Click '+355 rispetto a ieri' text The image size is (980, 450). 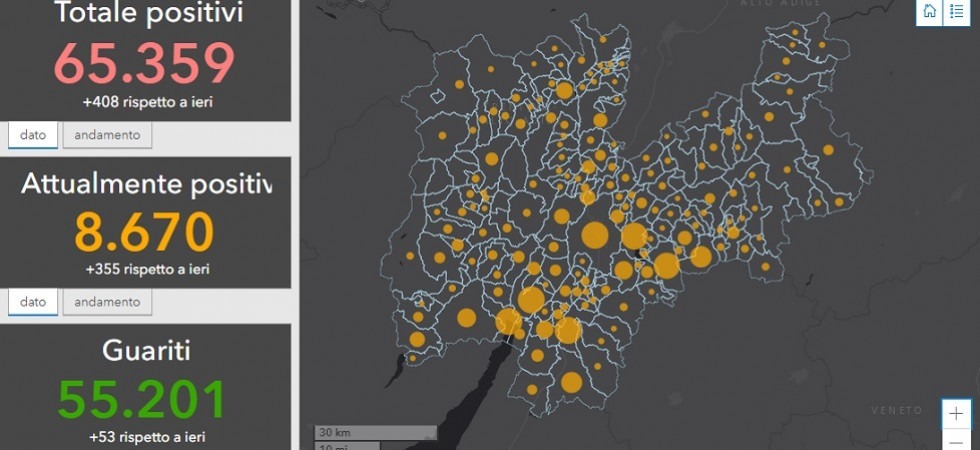click(148, 269)
